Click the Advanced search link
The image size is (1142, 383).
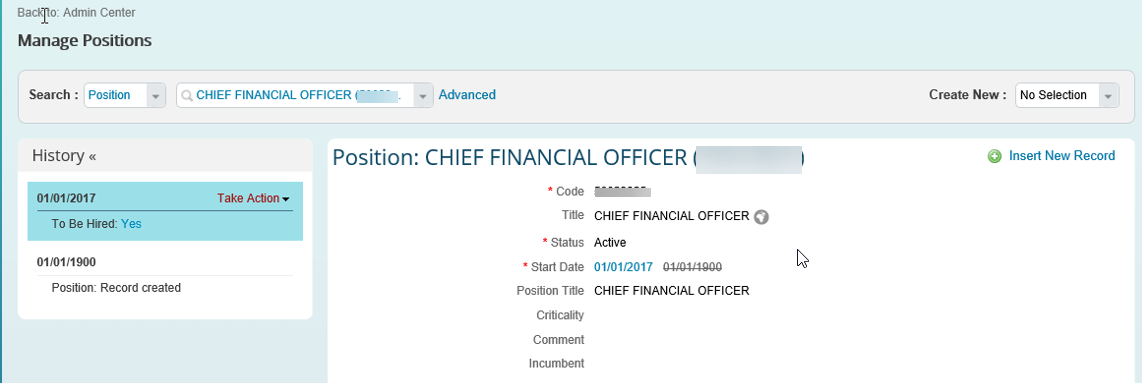(x=467, y=95)
